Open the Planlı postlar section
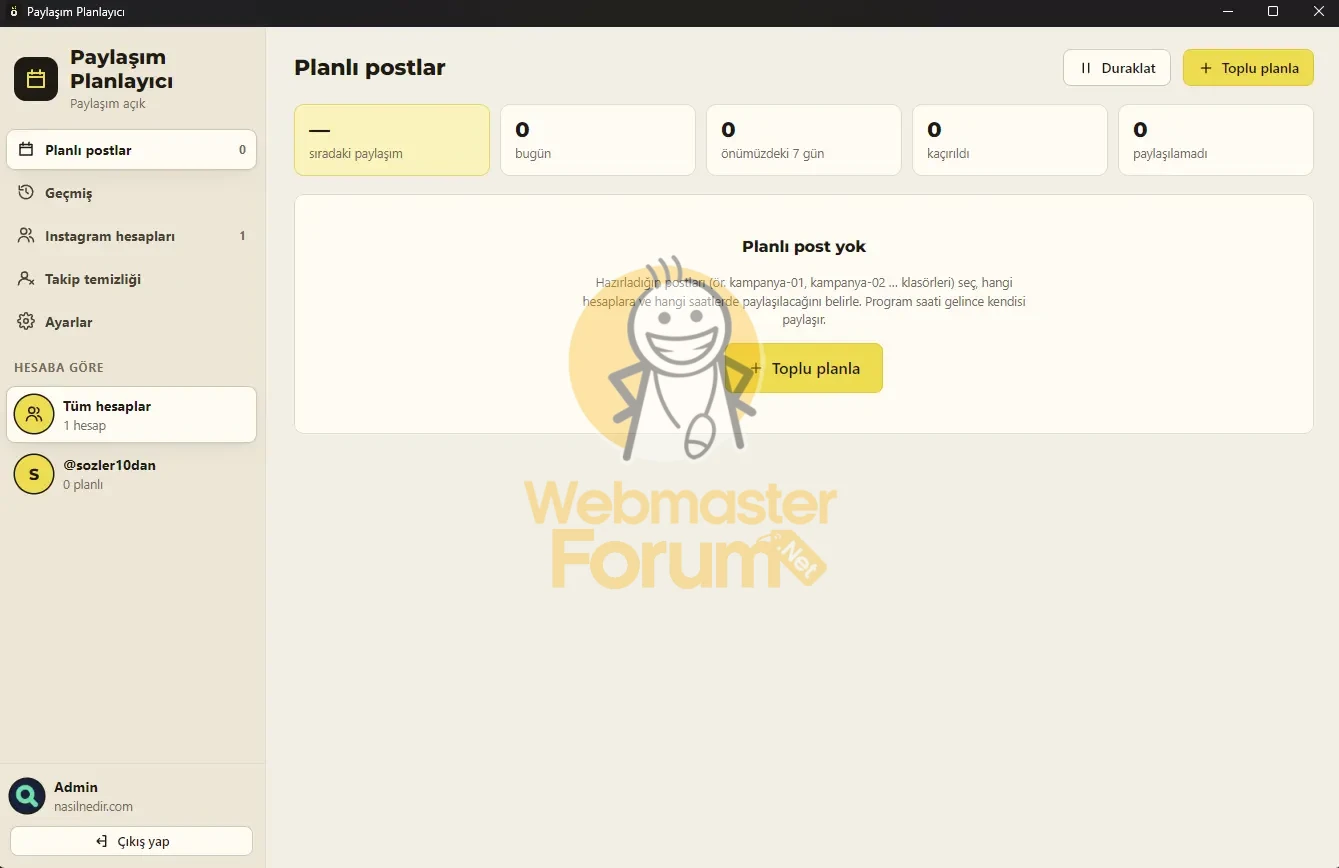 (132, 150)
